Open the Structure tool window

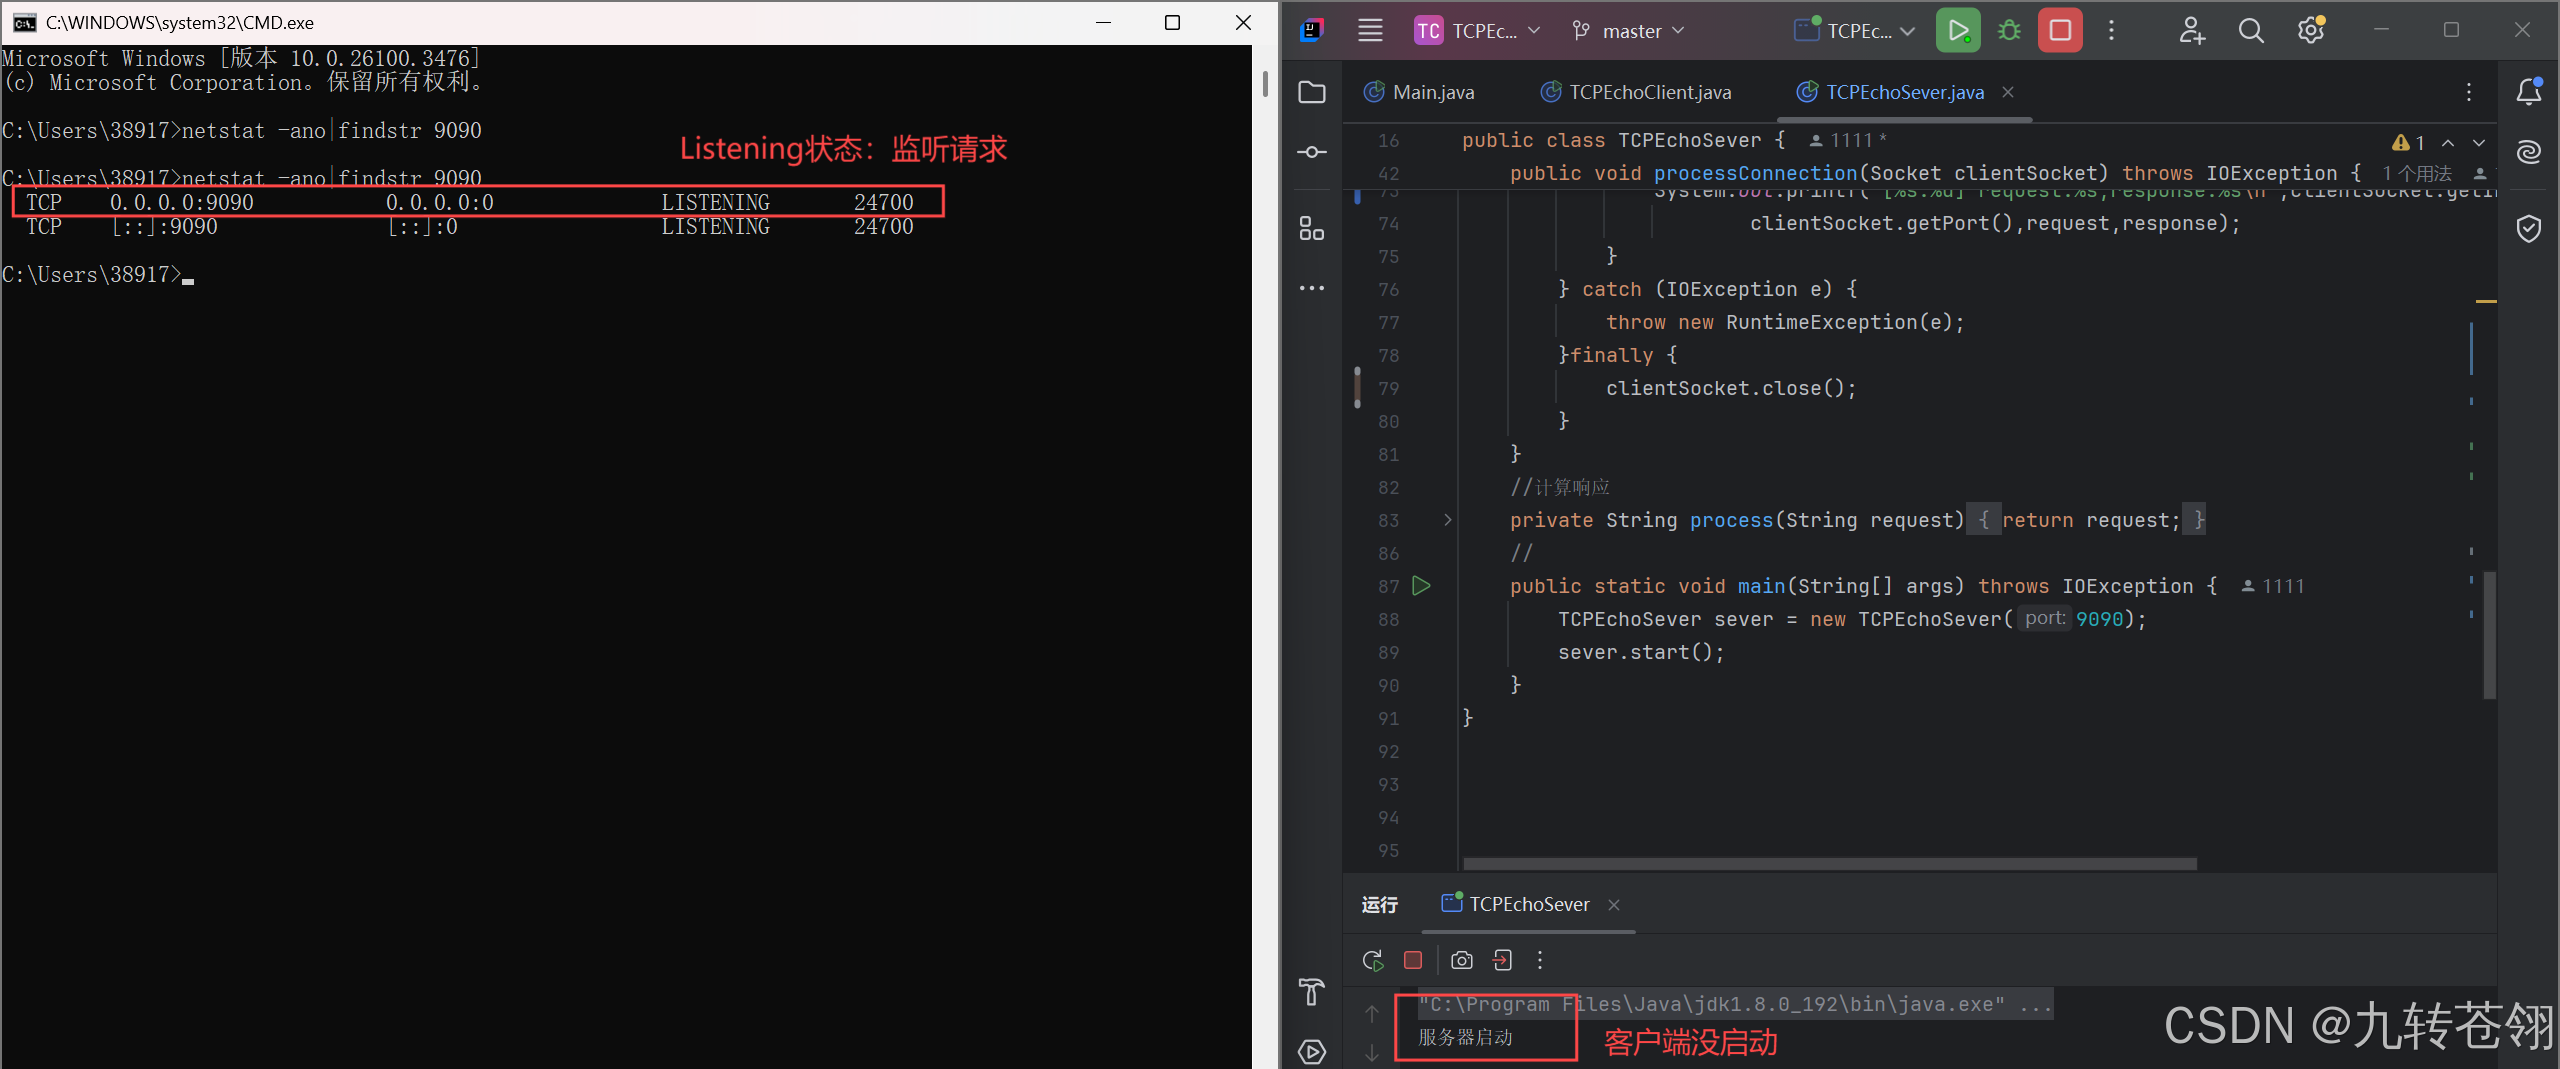pos(1312,228)
